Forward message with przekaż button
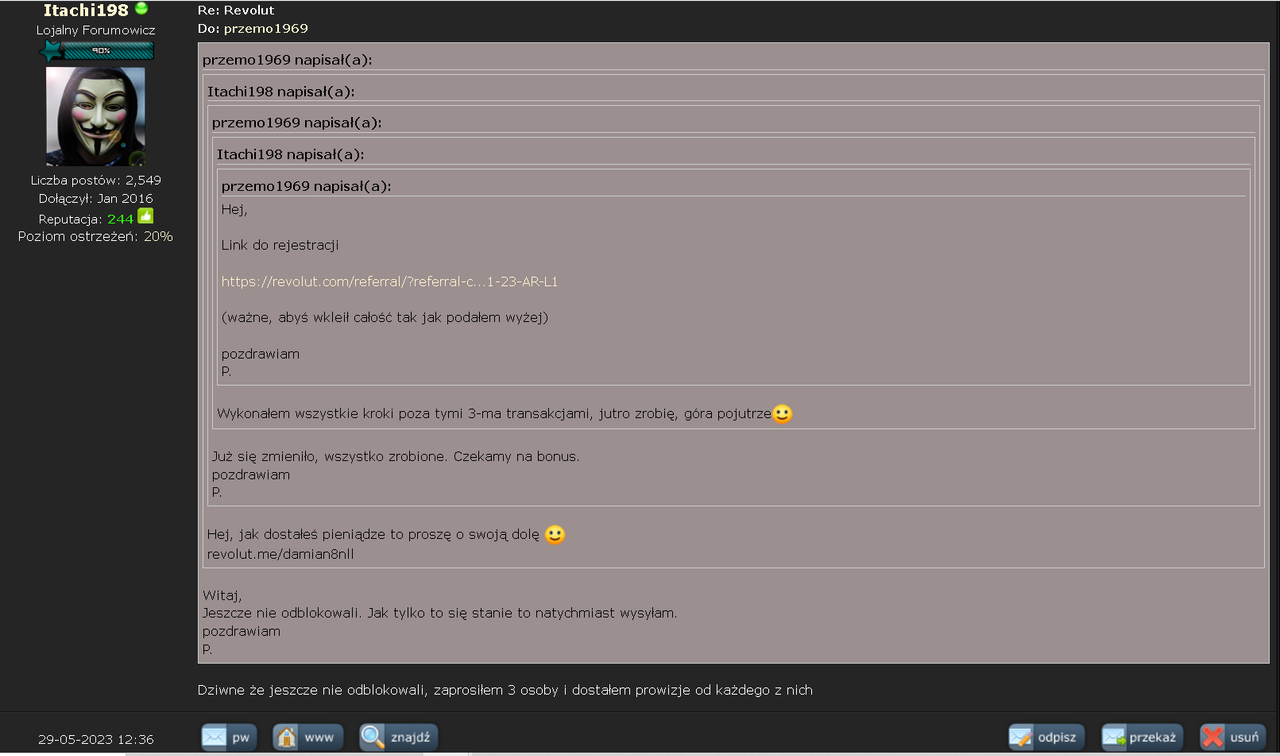 [x=1142, y=738]
